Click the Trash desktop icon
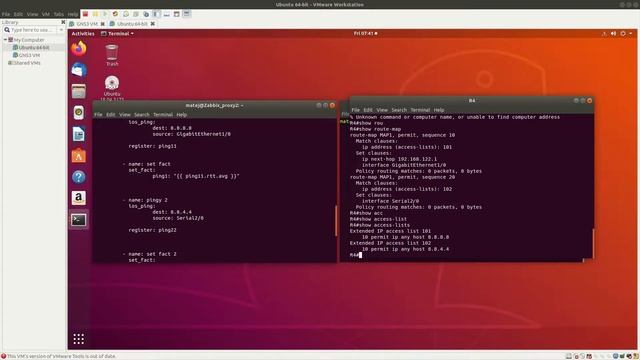Image resolution: width=640 pixels, height=360 pixels. (x=112, y=56)
